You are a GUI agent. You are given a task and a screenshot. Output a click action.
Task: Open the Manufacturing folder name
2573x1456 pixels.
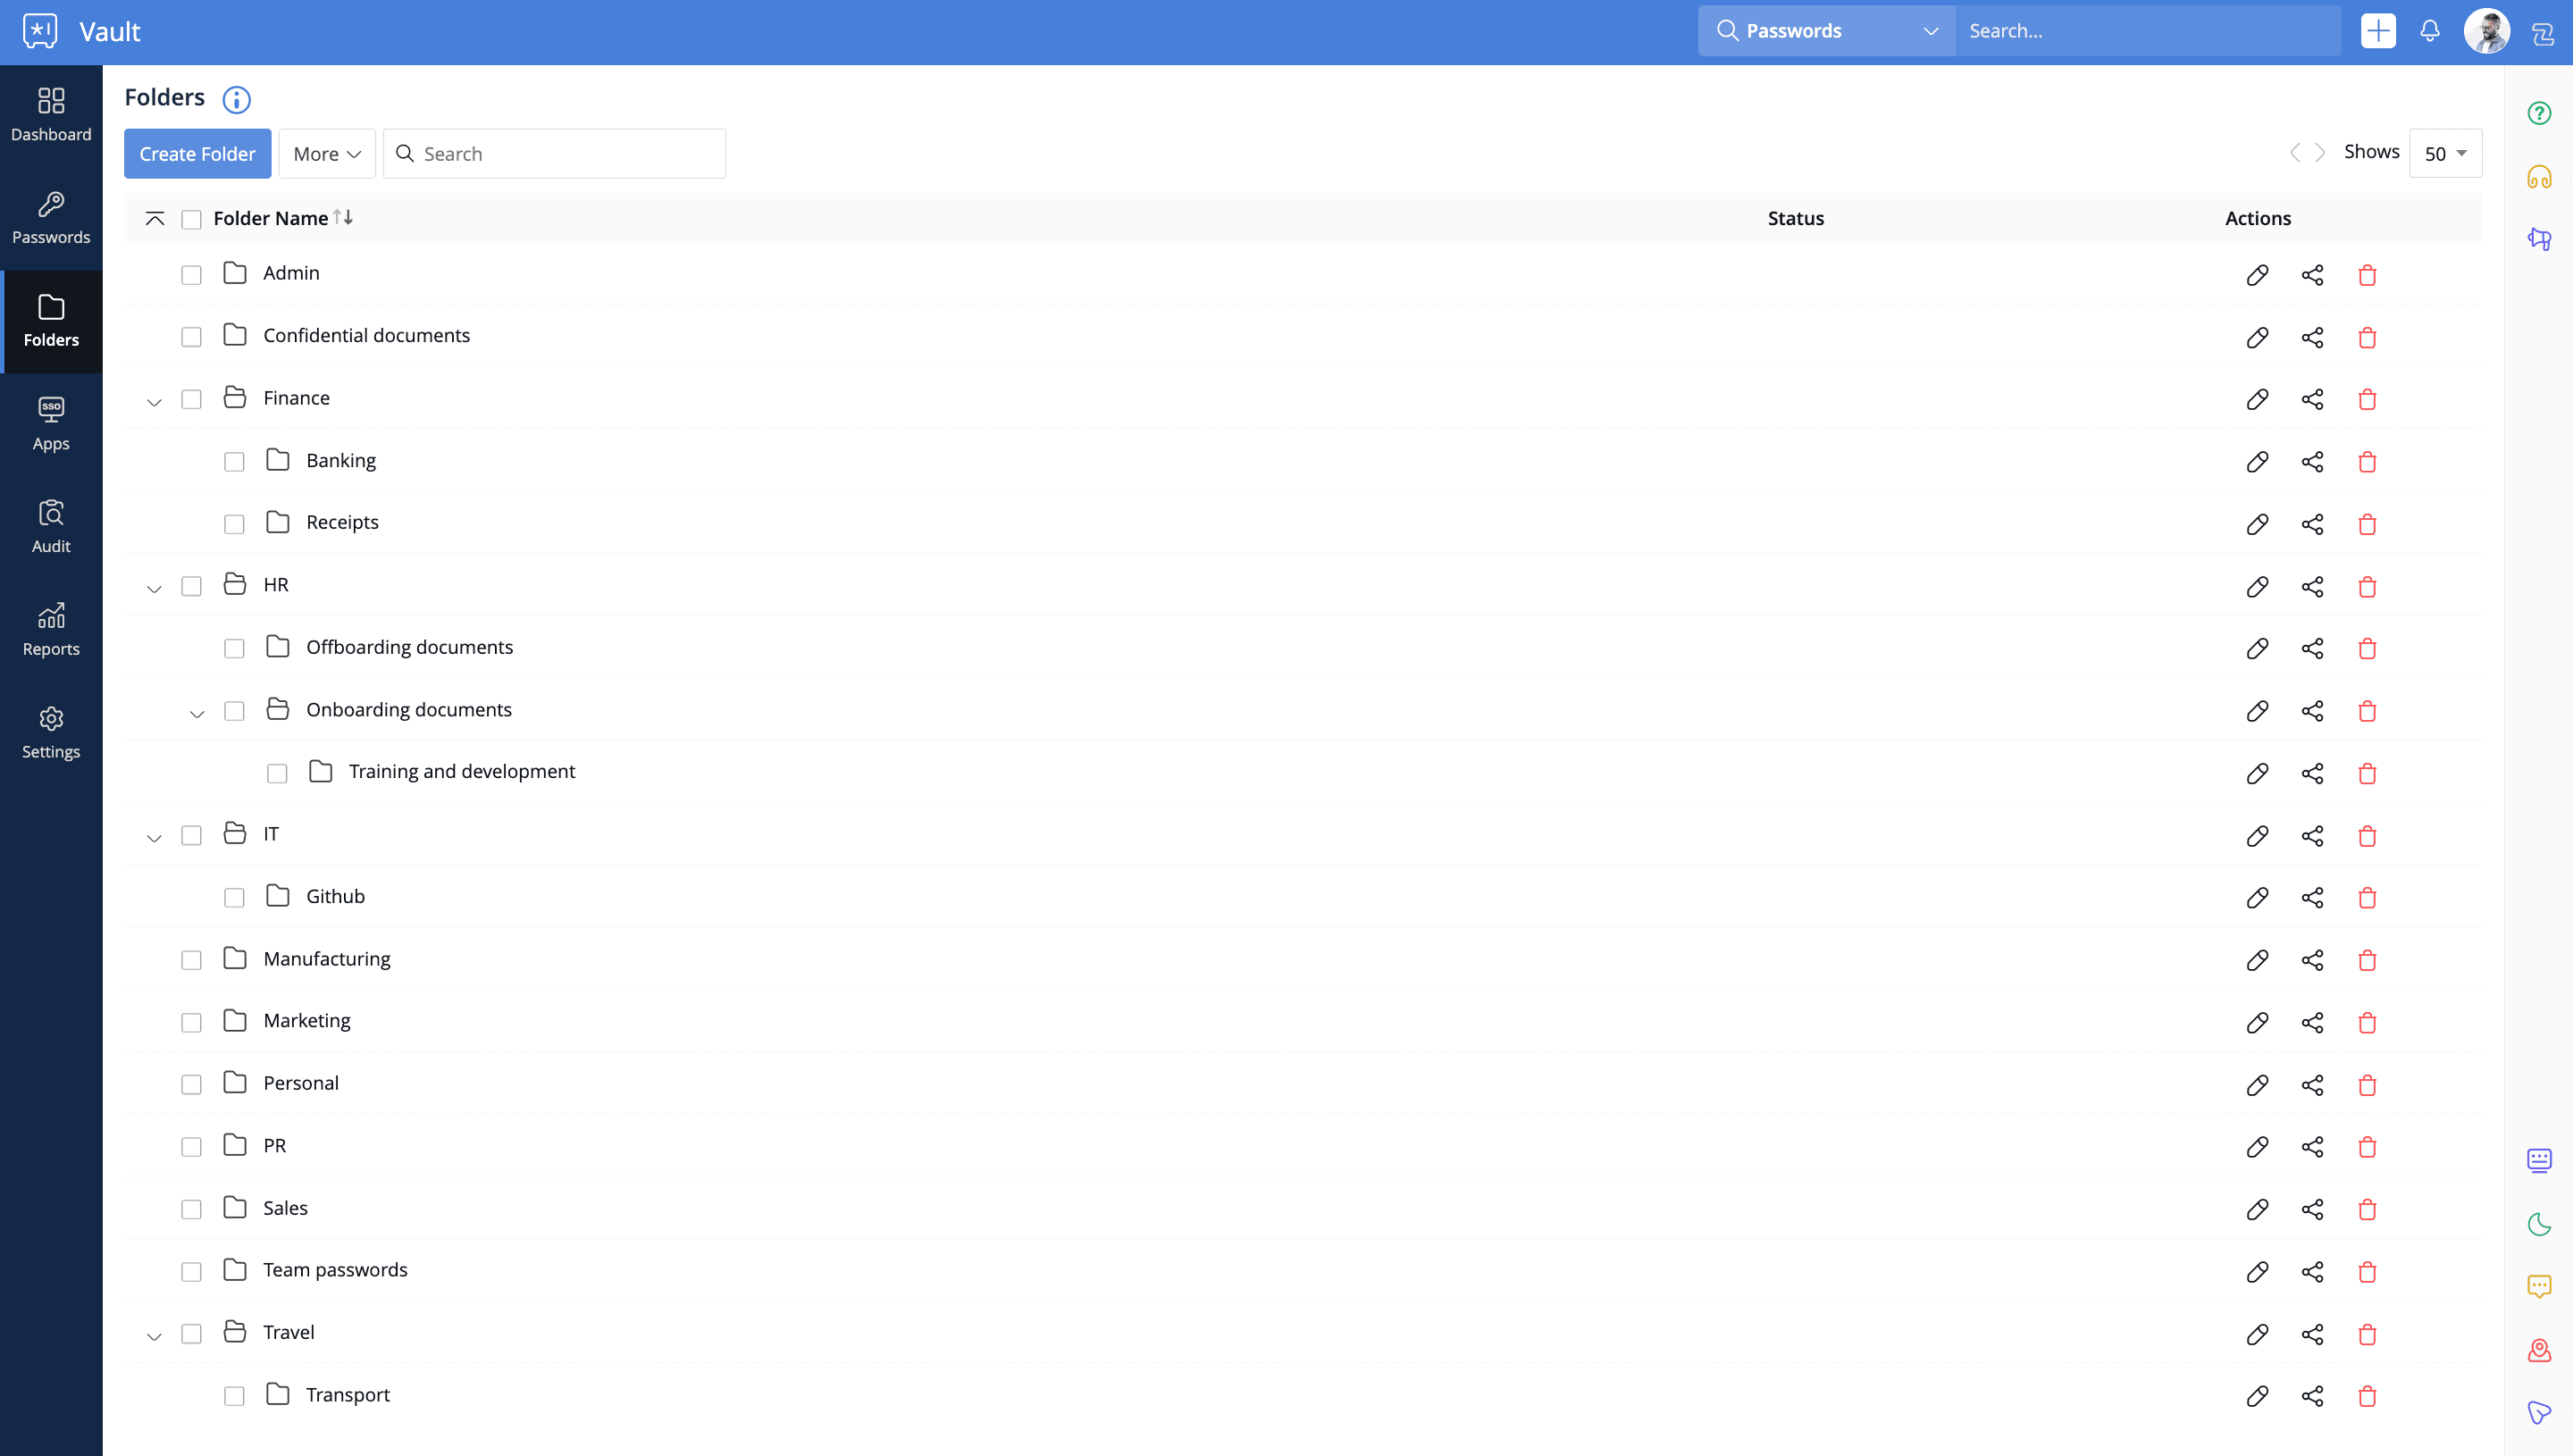pos(326,959)
